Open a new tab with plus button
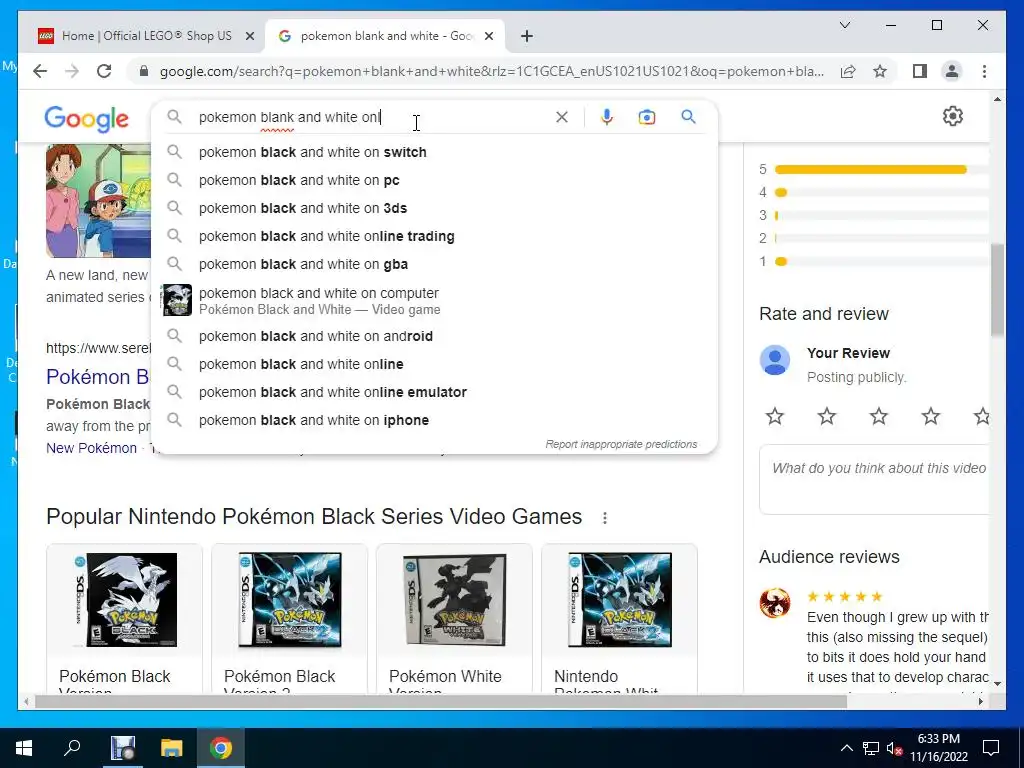 527,36
